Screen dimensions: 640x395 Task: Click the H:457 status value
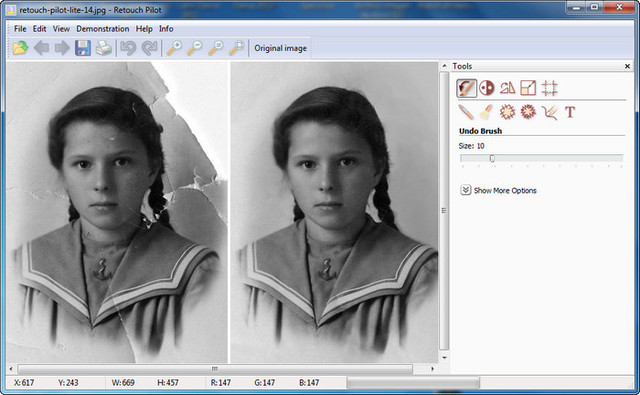pos(168,383)
